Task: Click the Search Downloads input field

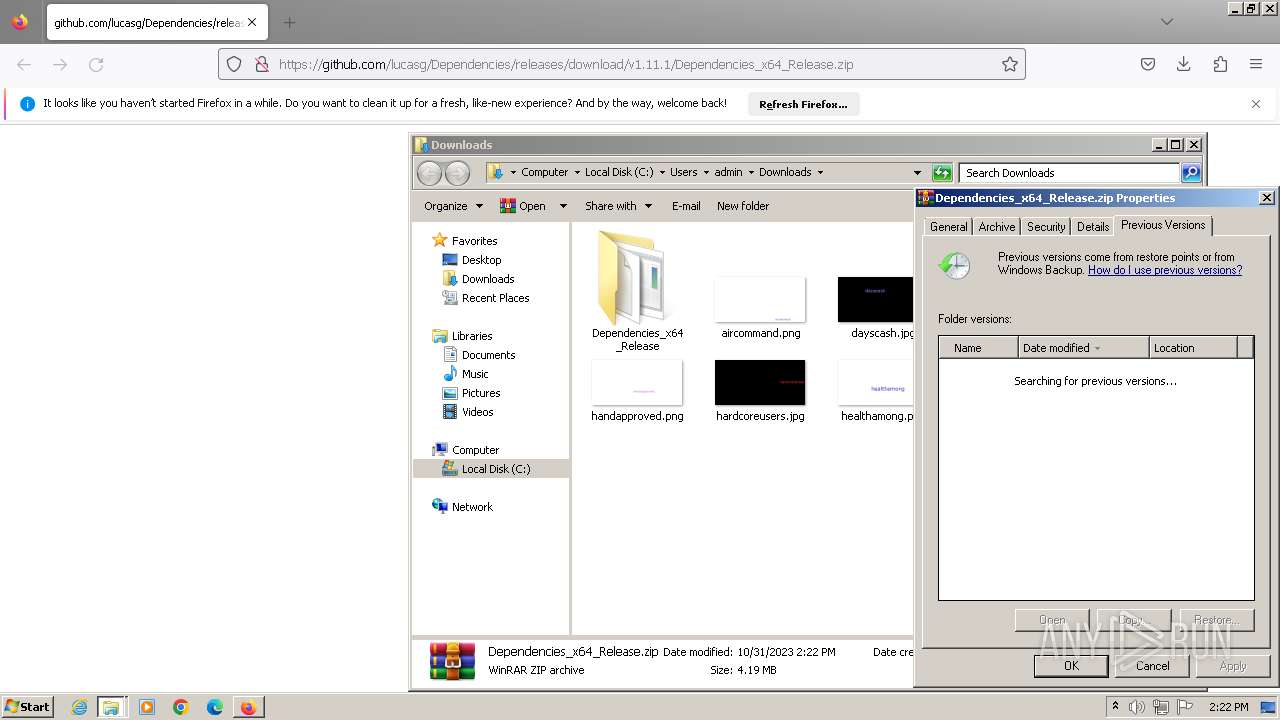Action: [1070, 173]
